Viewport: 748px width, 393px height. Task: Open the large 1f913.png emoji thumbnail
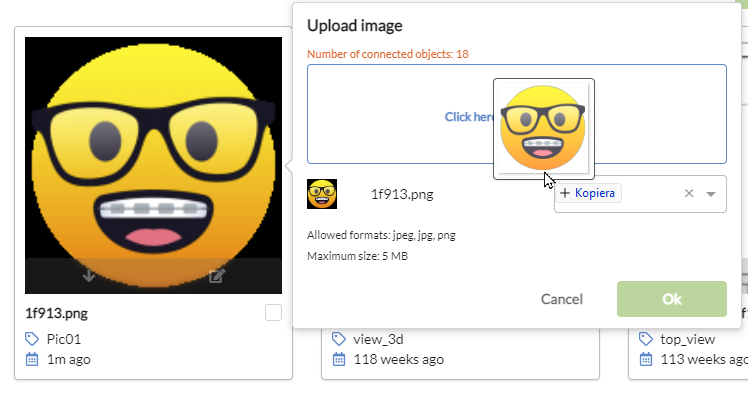[154, 165]
